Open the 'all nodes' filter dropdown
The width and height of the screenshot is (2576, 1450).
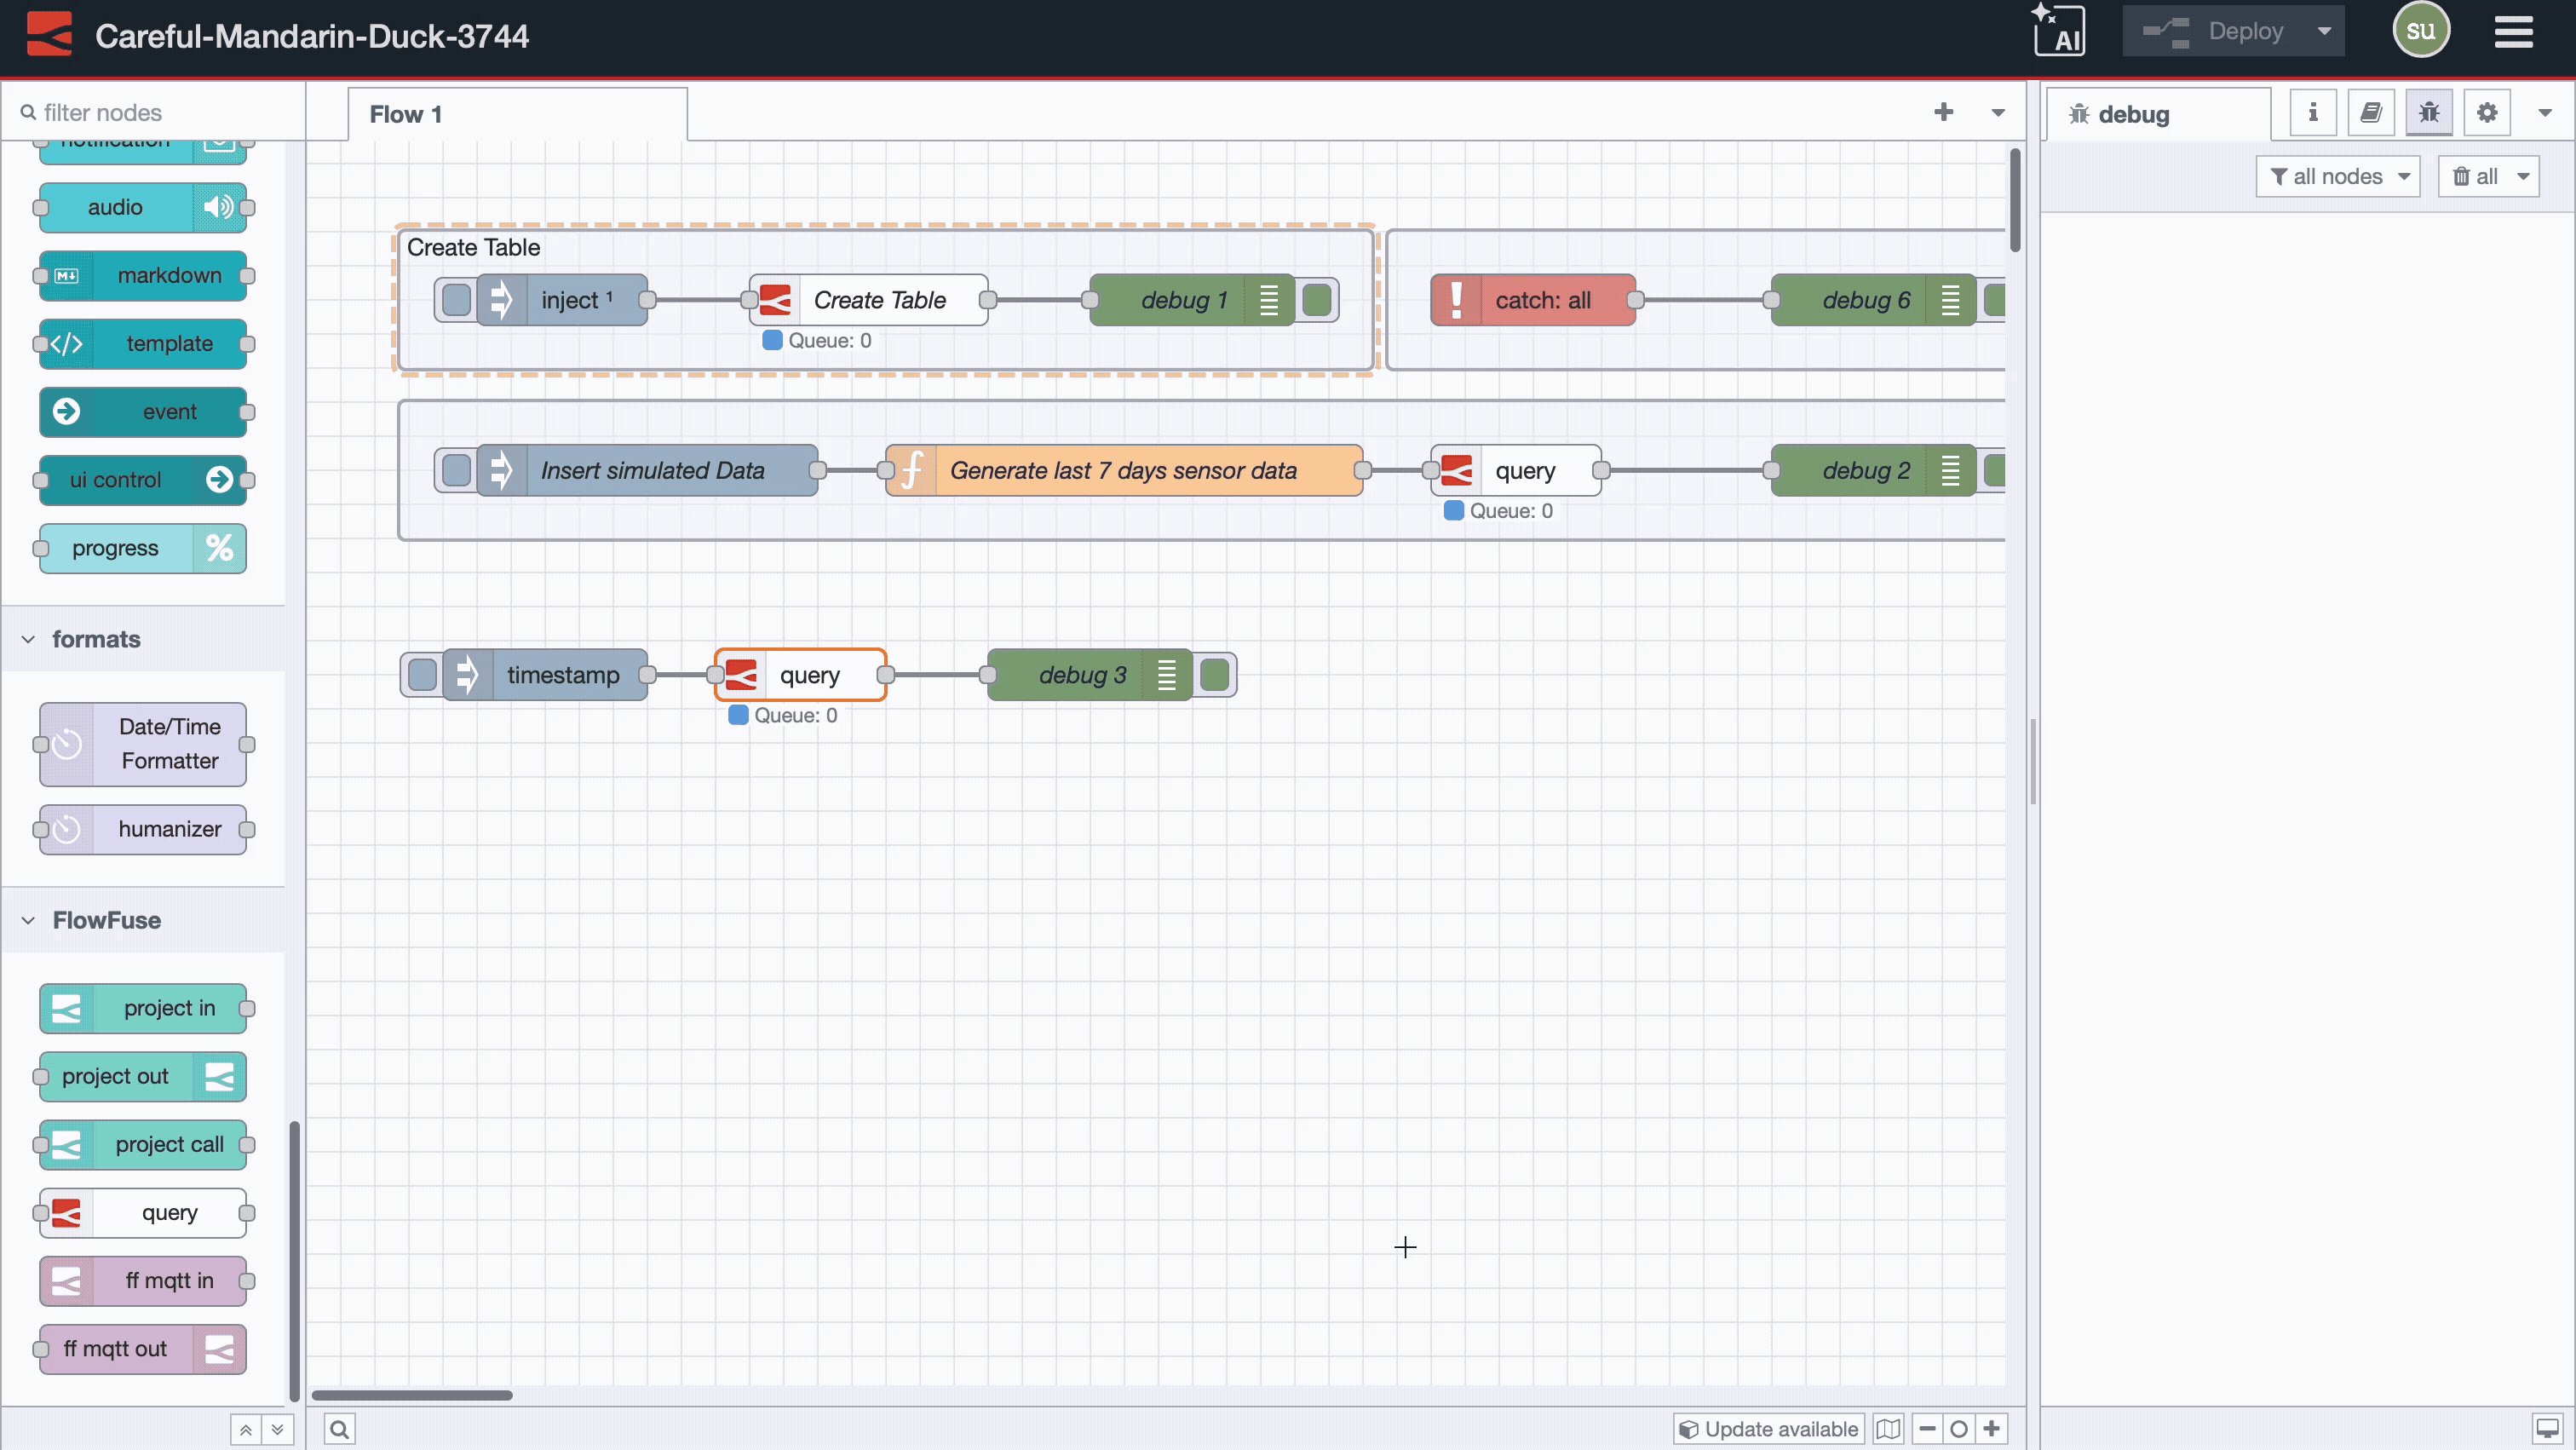(2339, 176)
